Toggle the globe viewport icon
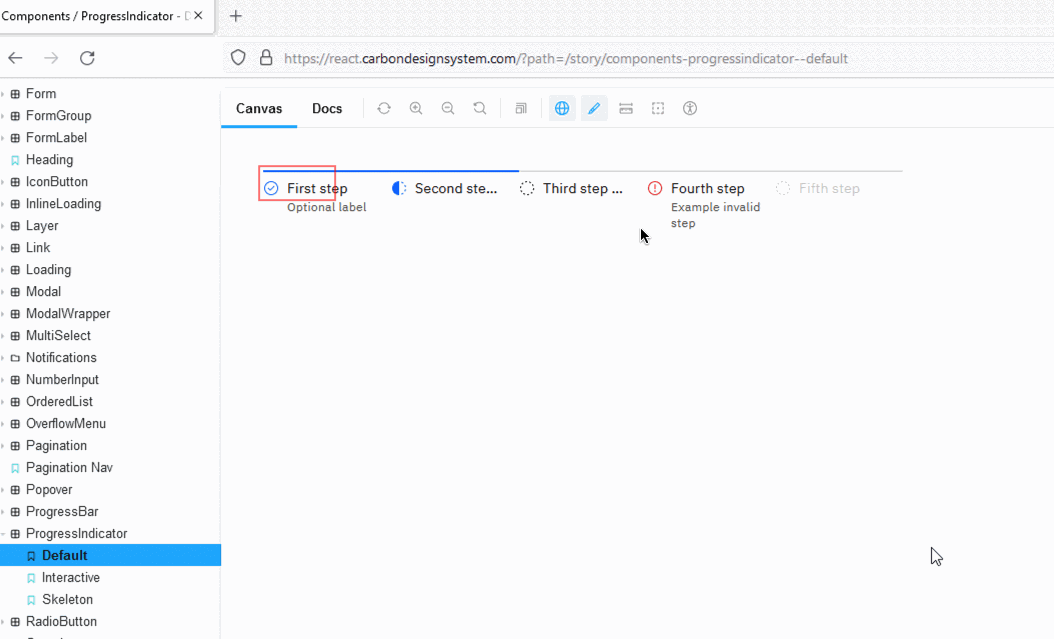The height and width of the screenshot is (639, 1054). (561, 108)
